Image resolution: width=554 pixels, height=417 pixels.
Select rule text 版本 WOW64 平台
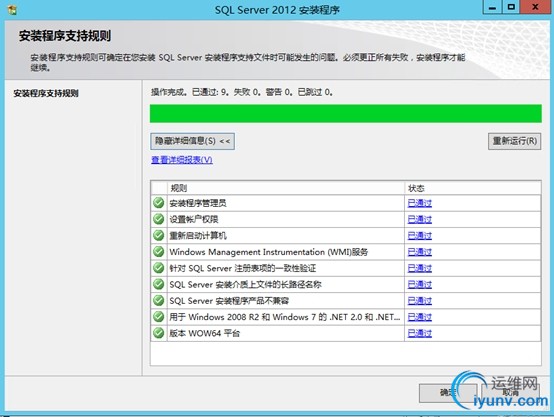205,333
